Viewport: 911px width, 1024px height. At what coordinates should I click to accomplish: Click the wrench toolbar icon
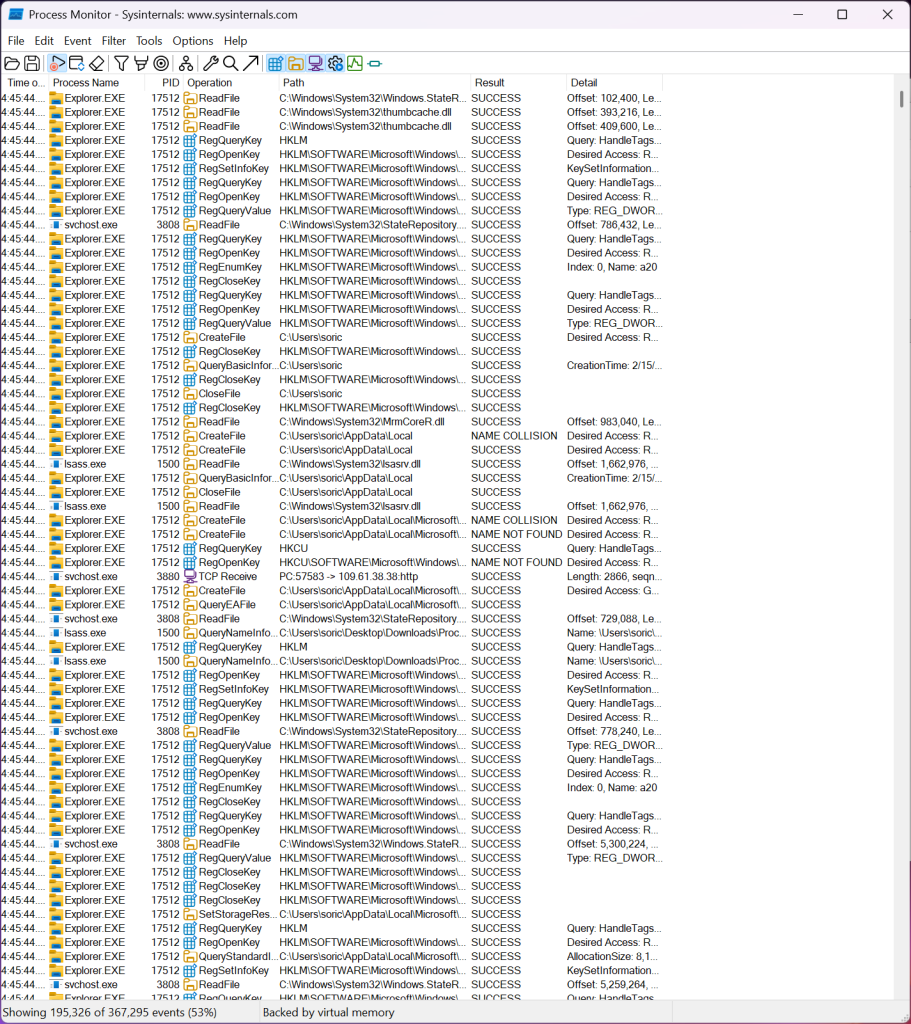[x=210, y=63]
